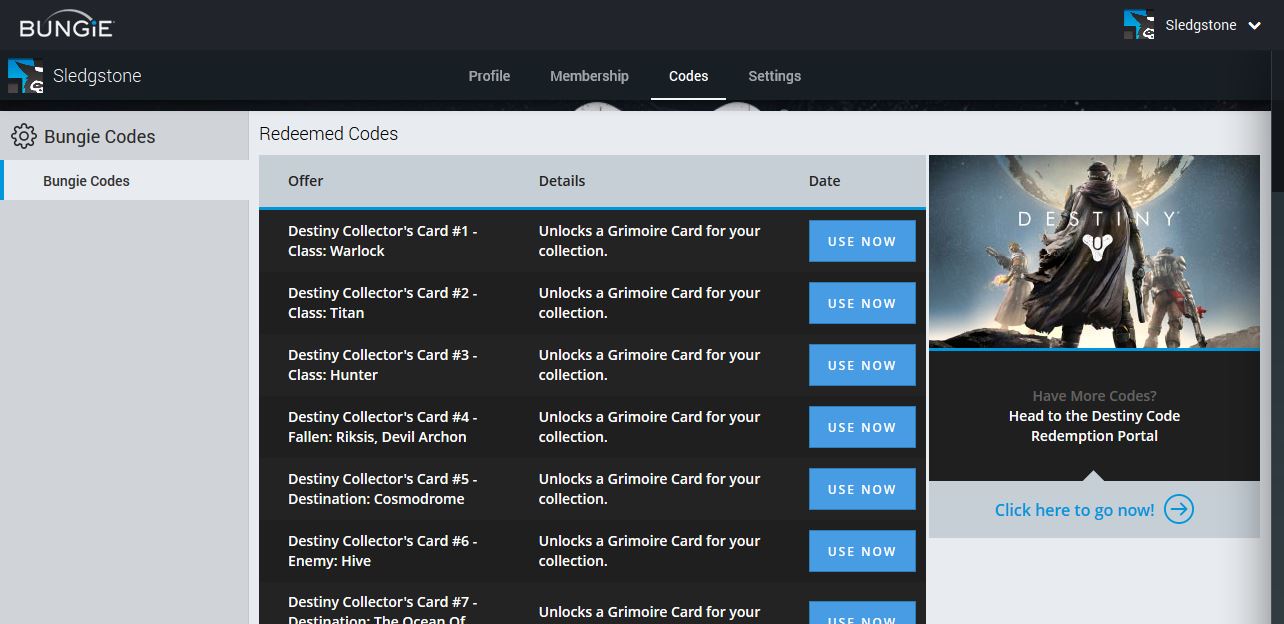1284x624 pixels.
Task: Click the circled arrow icon
Action: [x=1179, y=510]
